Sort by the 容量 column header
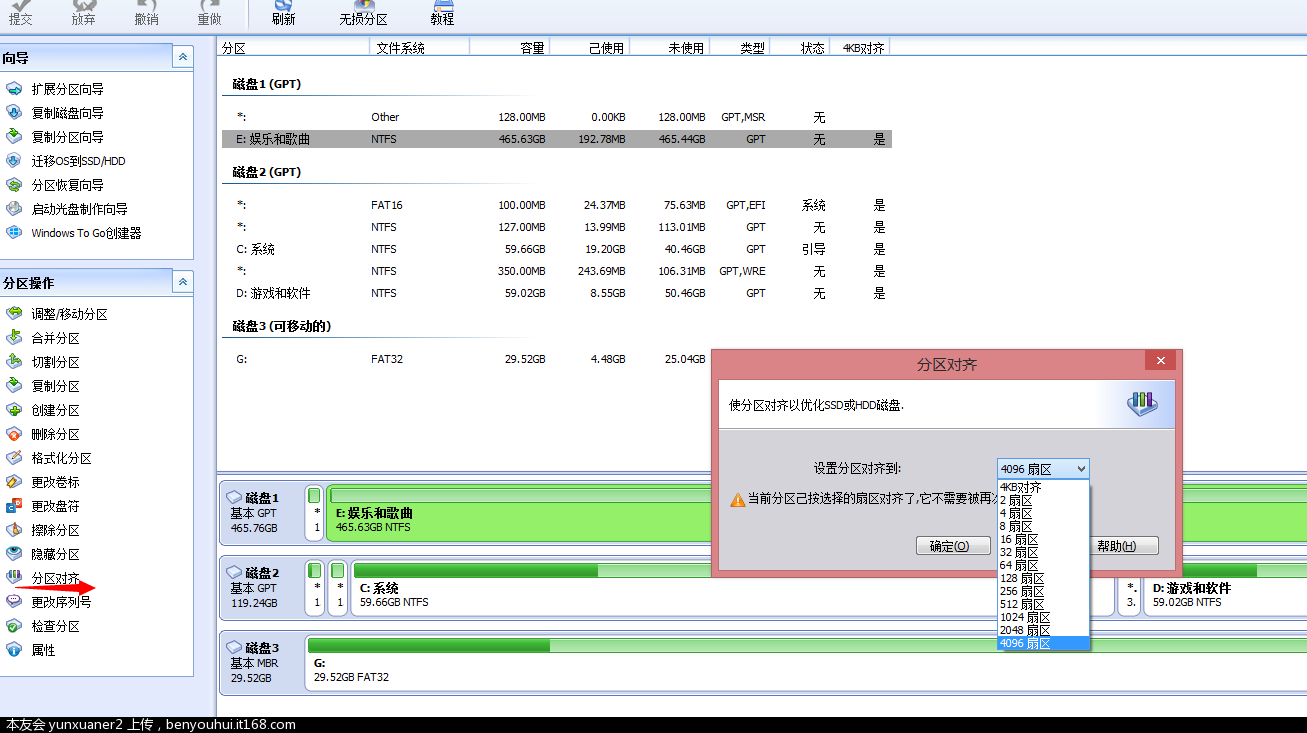1307x733 pixels. [509, 47]
